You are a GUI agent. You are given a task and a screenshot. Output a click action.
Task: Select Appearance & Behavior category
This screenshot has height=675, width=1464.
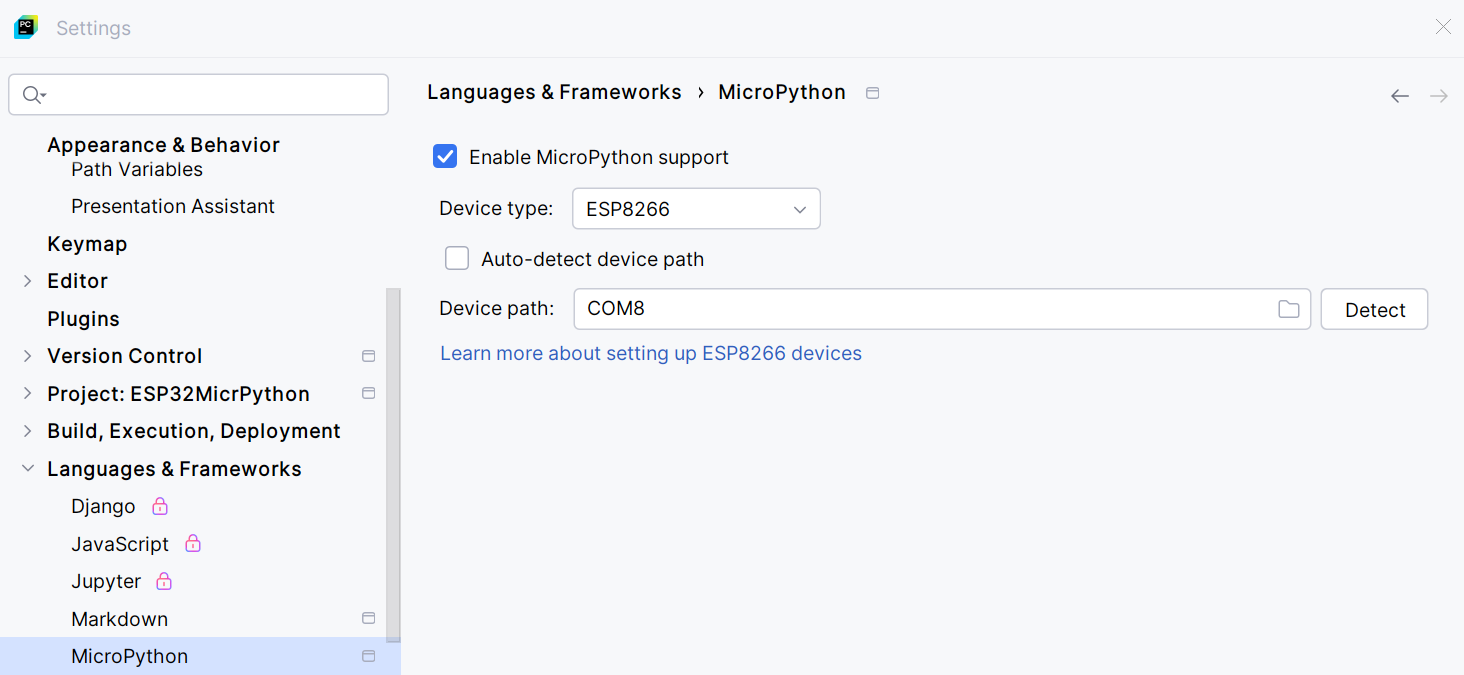[x=163, y=145]
